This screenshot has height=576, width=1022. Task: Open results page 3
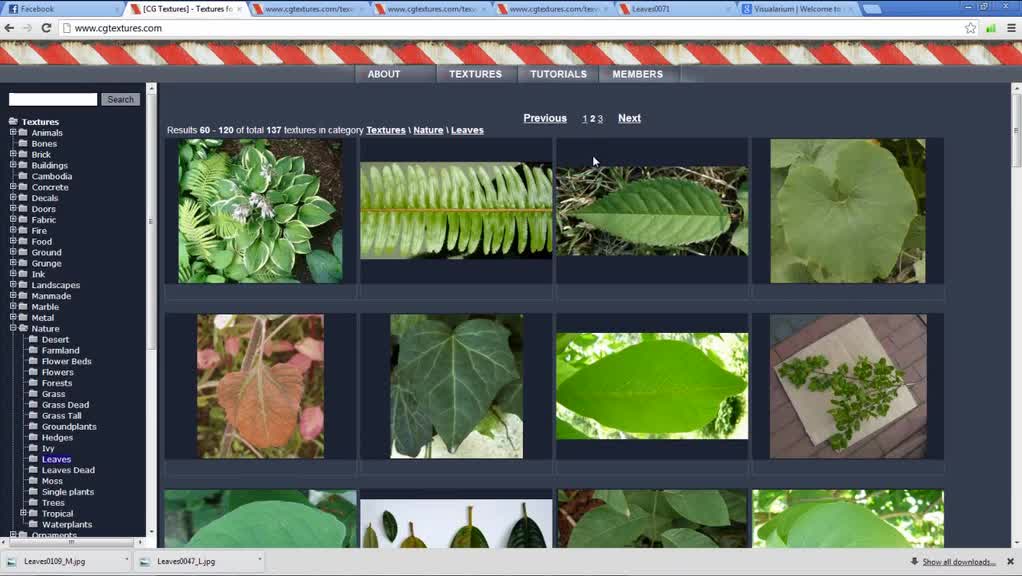click(600, 119)
